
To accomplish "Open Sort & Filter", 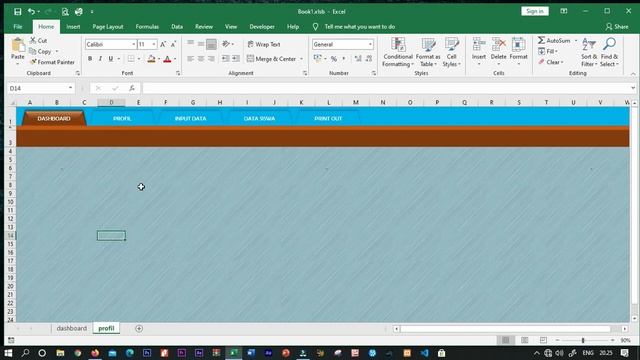I will click(x=589, y=52).
